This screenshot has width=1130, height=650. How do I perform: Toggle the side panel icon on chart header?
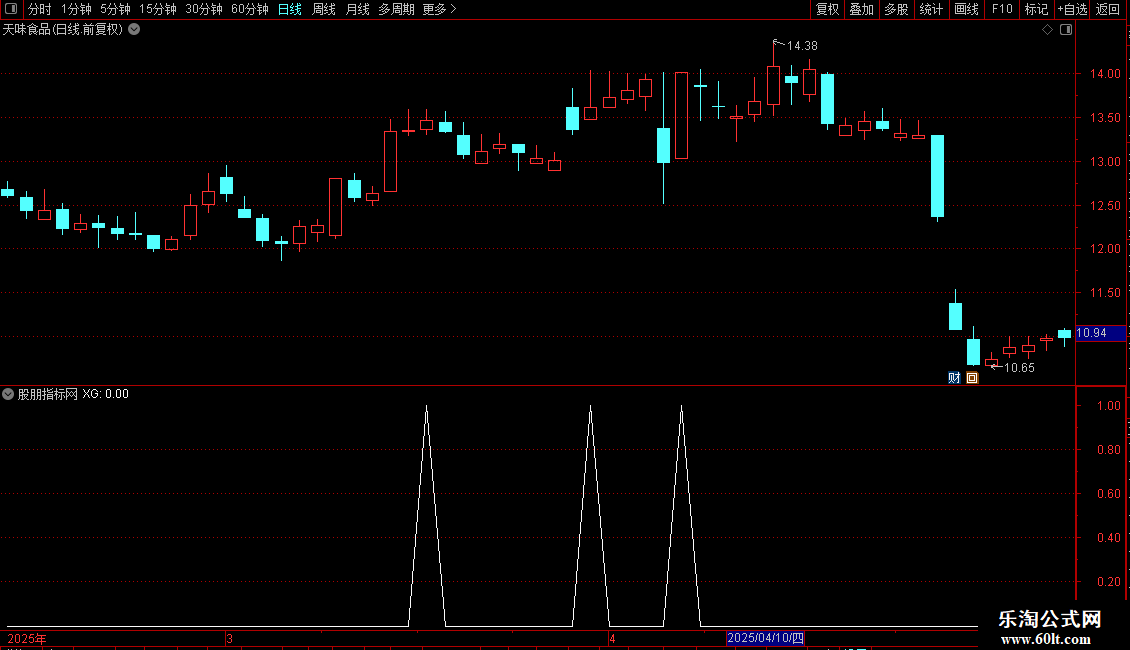(x=1066, y=30)
